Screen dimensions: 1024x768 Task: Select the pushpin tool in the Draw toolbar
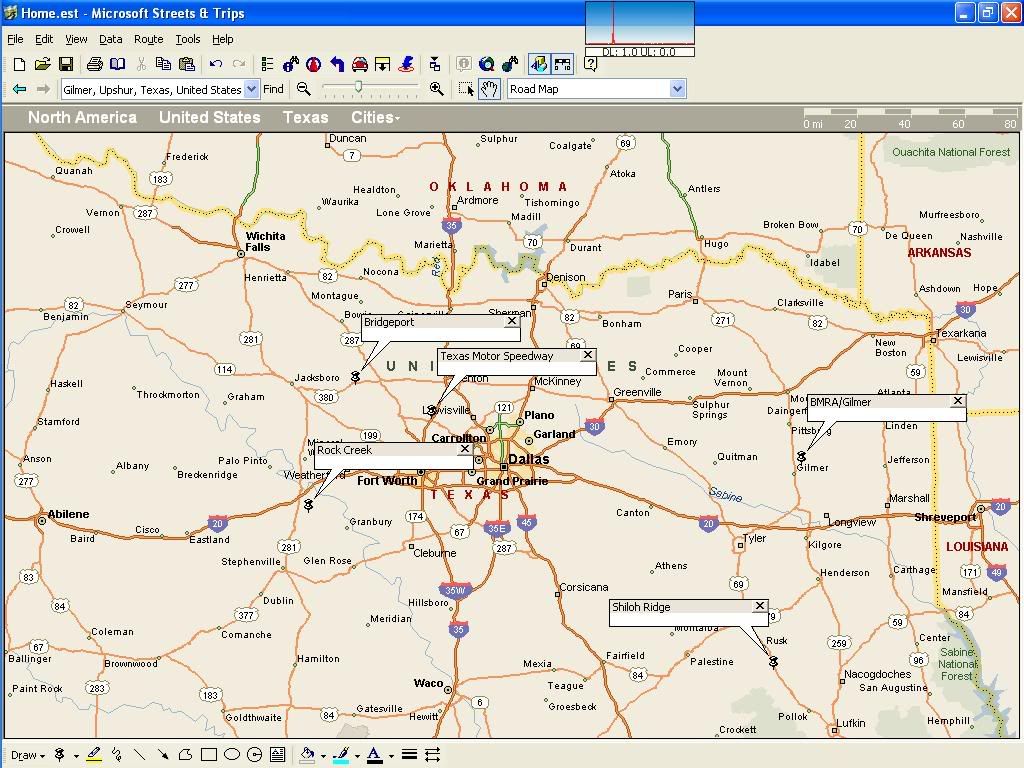coord(59,755)
